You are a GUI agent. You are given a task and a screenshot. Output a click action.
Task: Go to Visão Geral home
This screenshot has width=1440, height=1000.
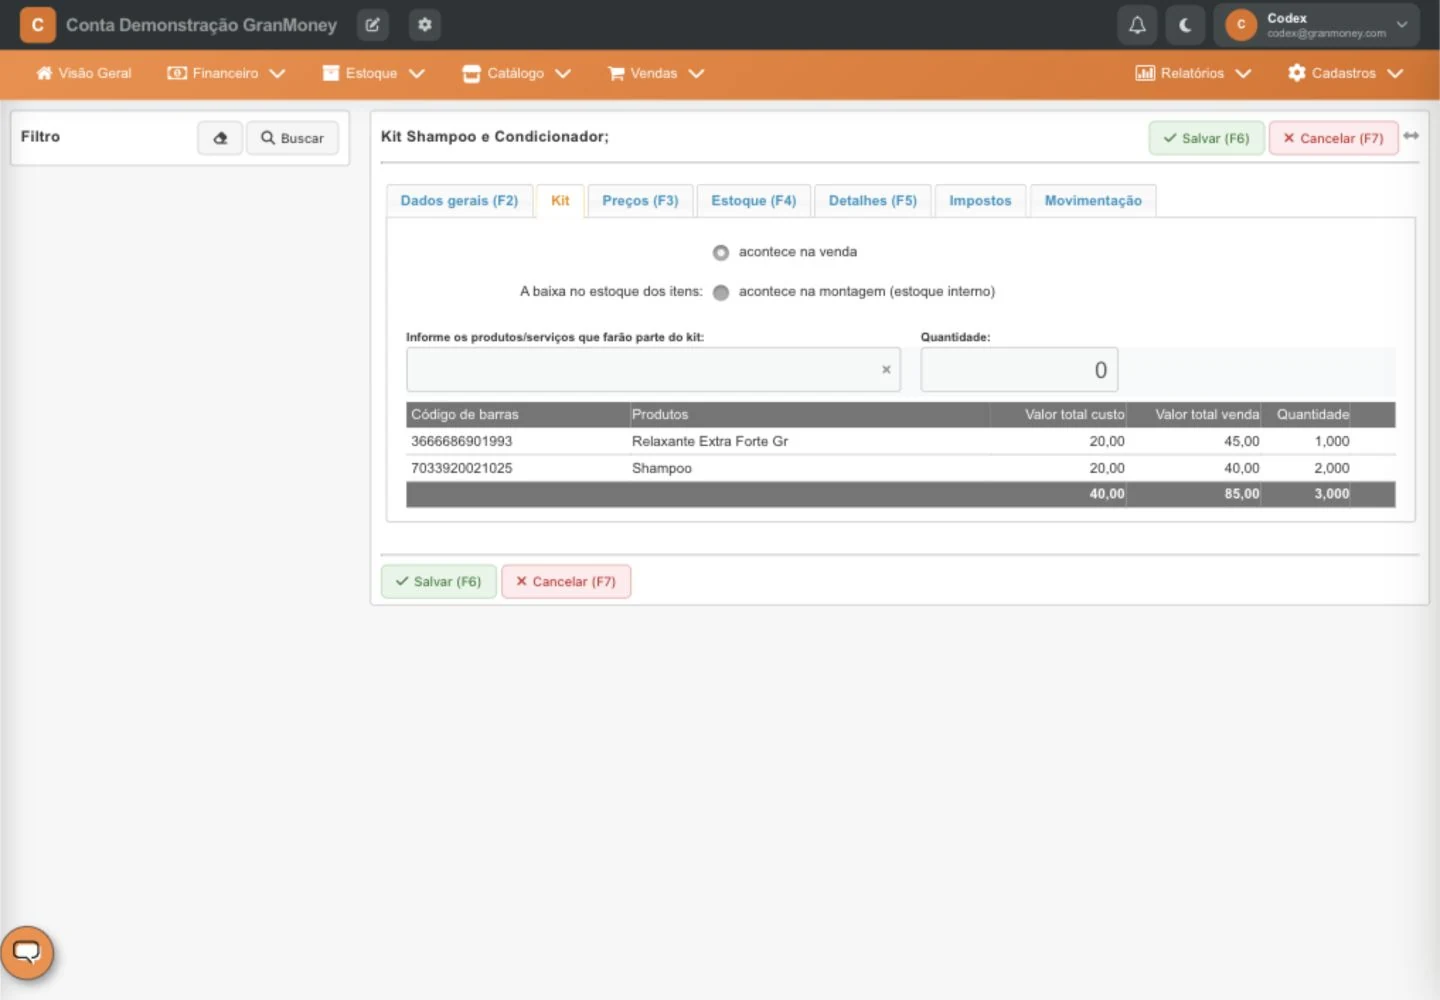click(x=84, y=73)
